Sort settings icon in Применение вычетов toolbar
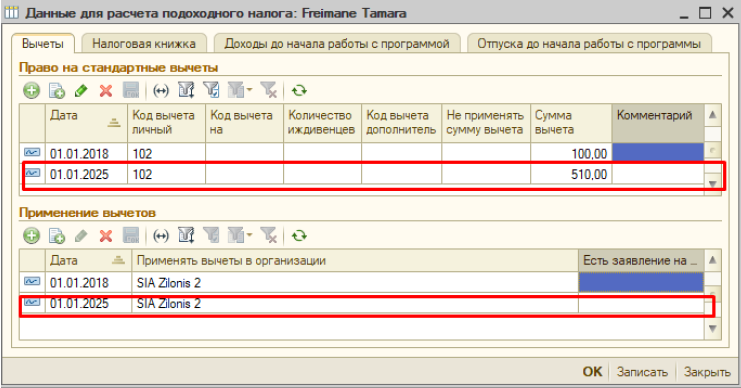The image size is (741, 388). 186,235
